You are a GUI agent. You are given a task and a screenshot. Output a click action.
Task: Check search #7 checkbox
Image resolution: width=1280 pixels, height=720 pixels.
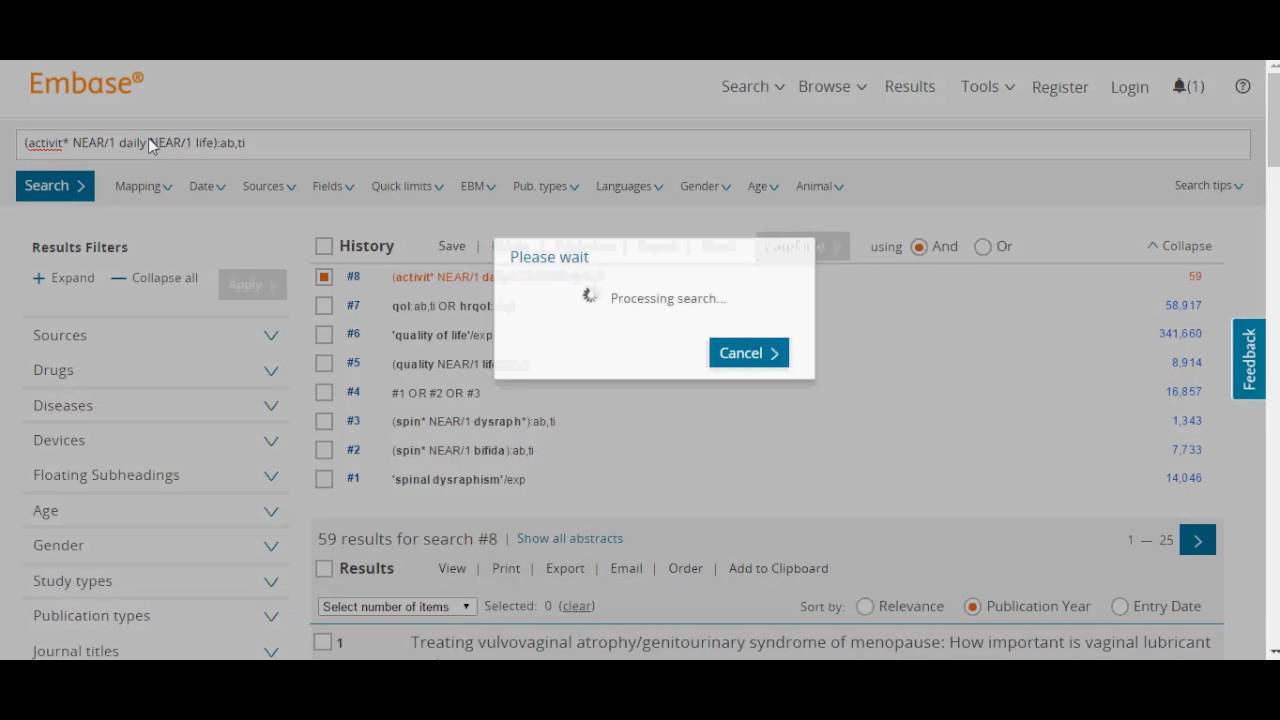[324, 305]
